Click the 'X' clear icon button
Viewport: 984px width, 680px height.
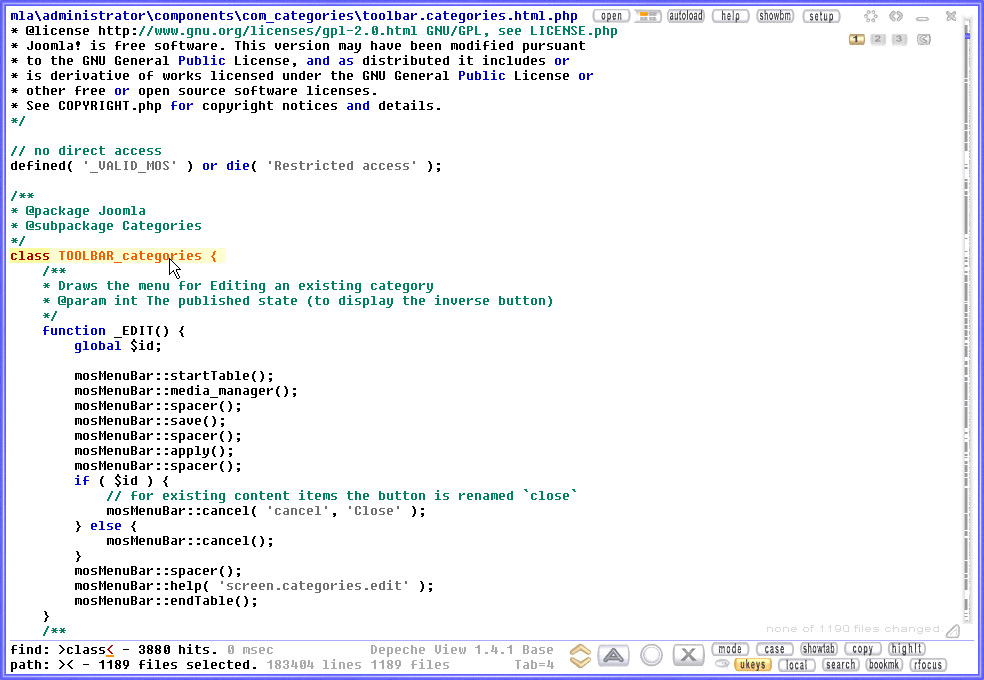[x=688, y=656]
